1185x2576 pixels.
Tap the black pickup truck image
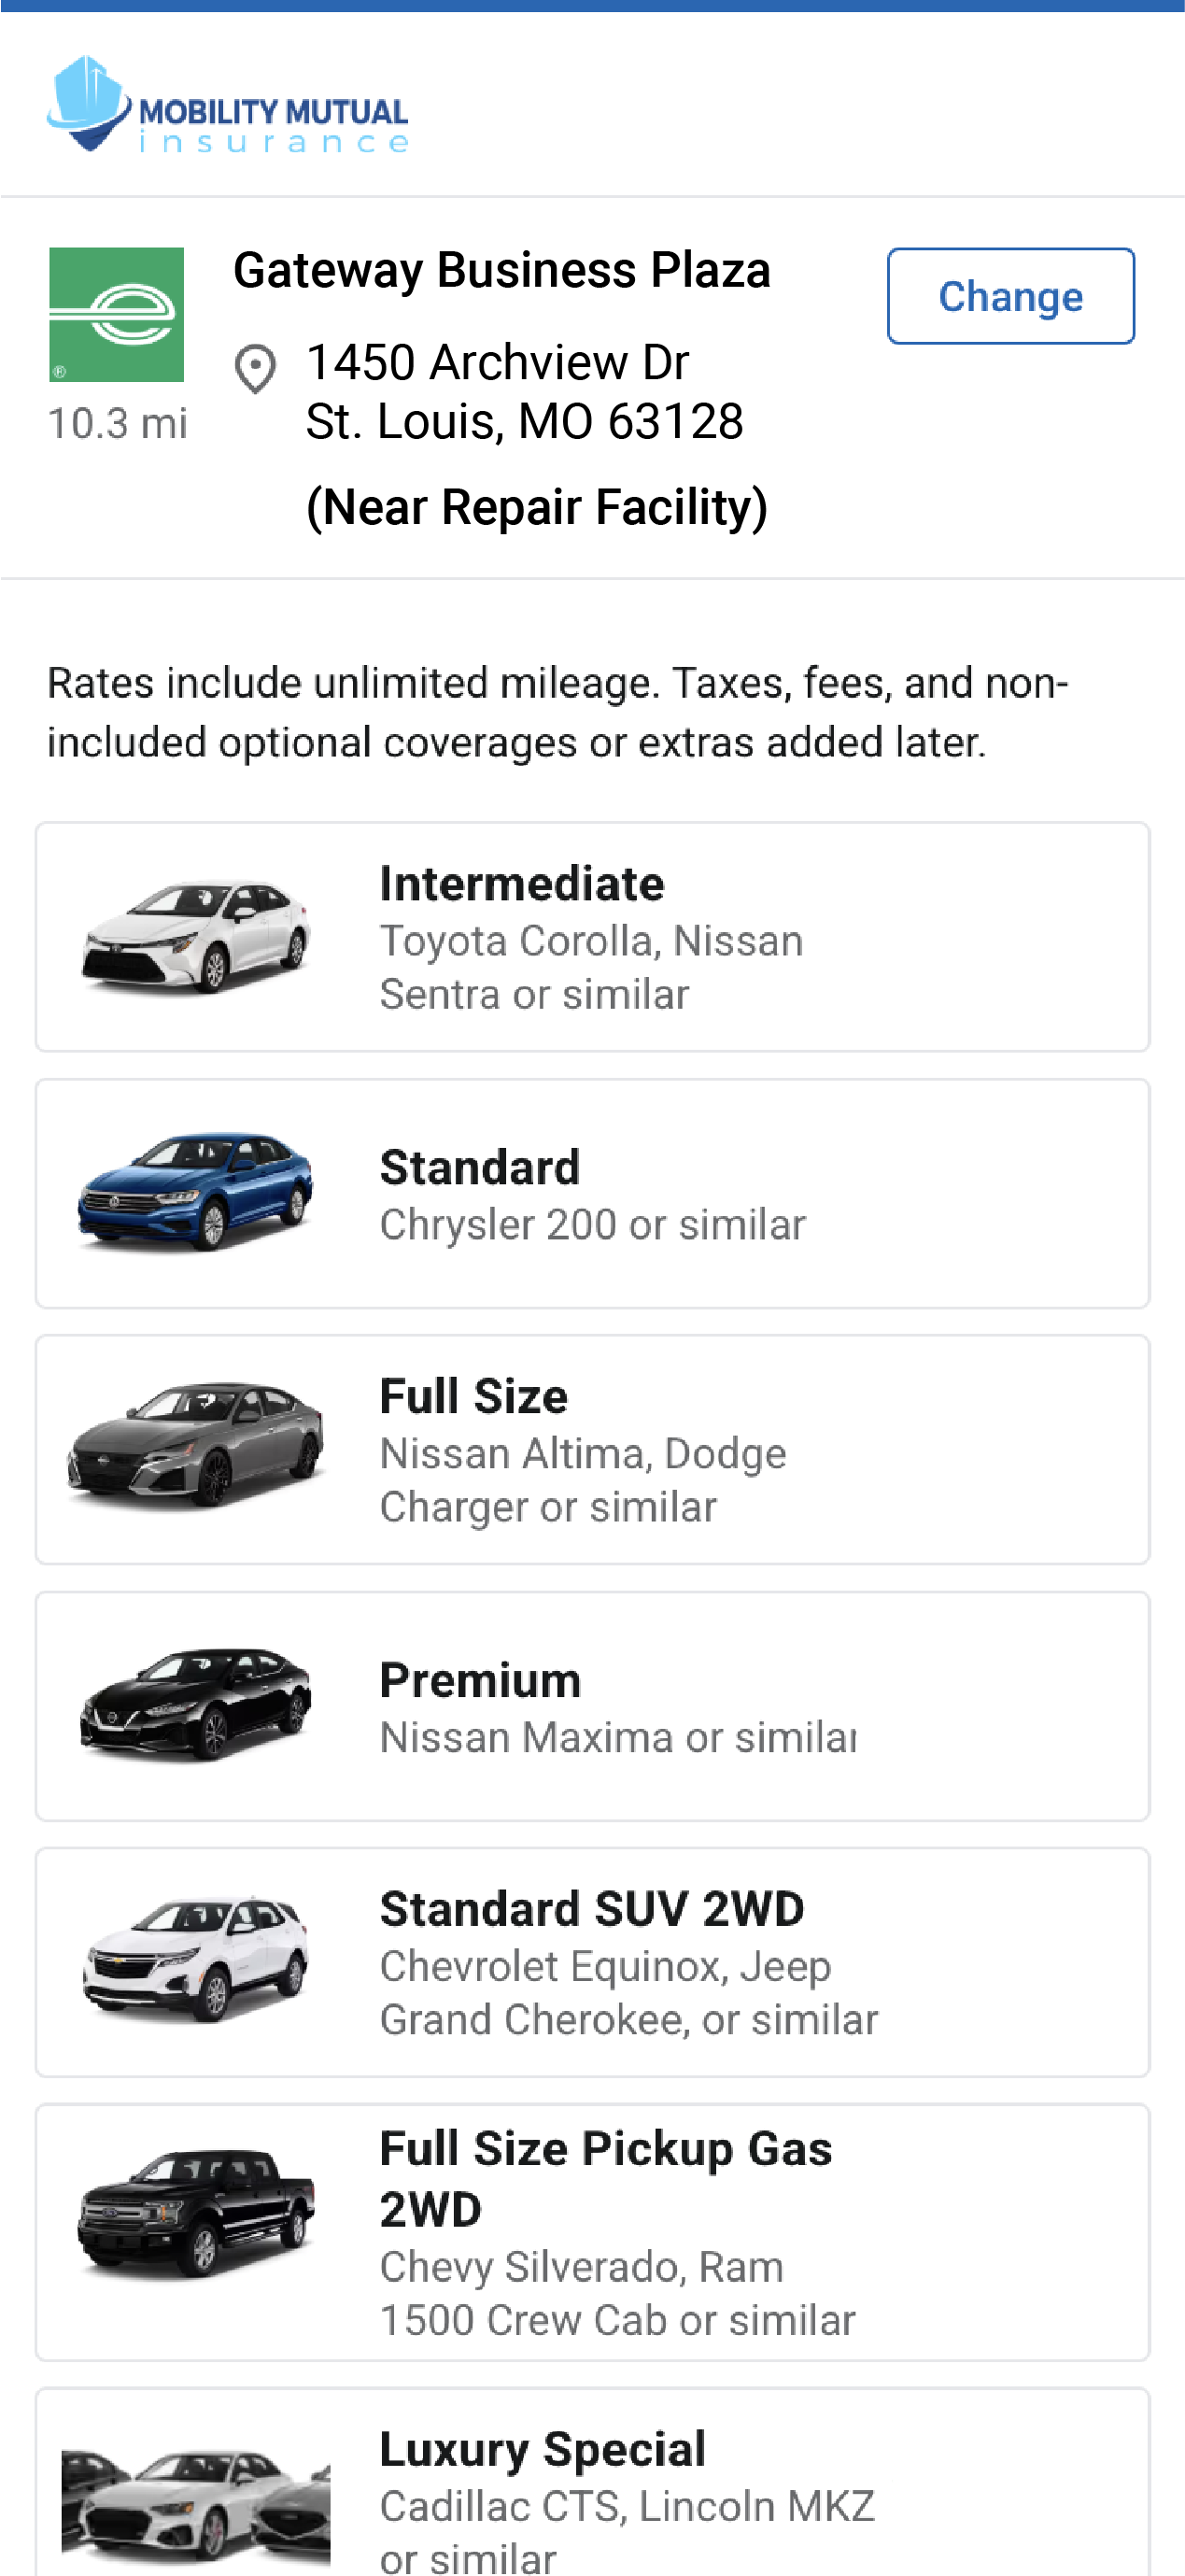(x=196, y=2214)
